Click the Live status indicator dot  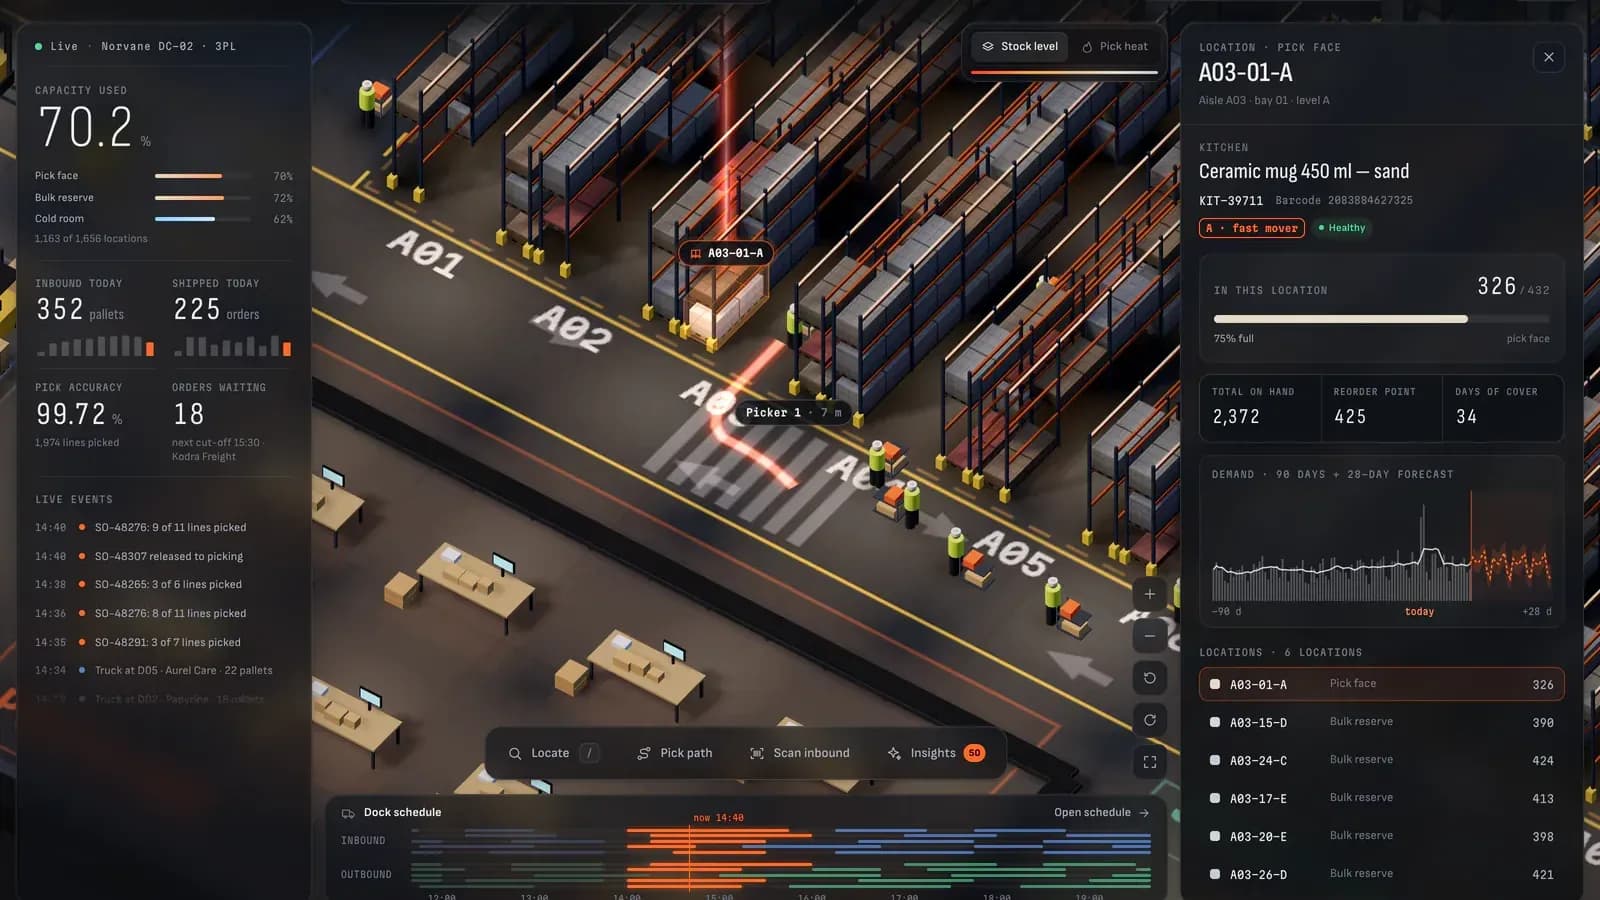38,46
